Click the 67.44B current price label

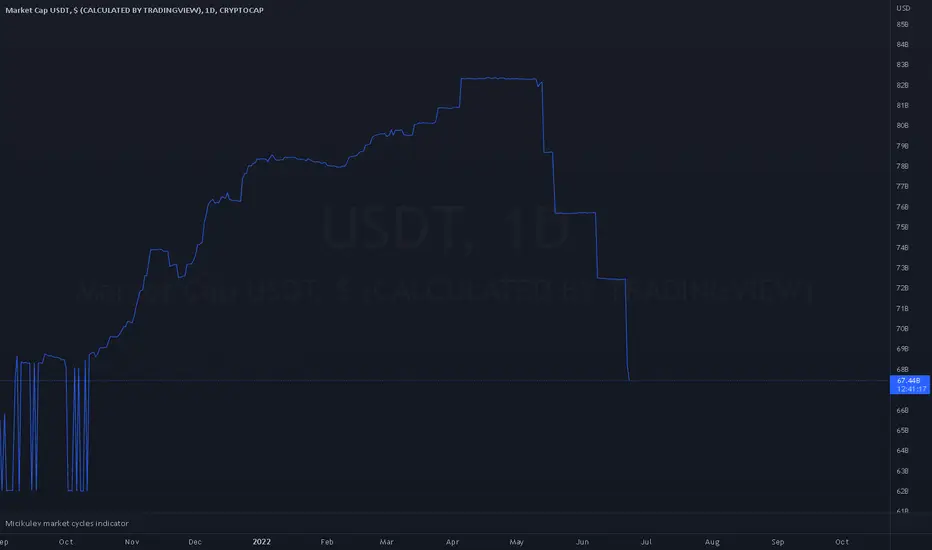909,385
